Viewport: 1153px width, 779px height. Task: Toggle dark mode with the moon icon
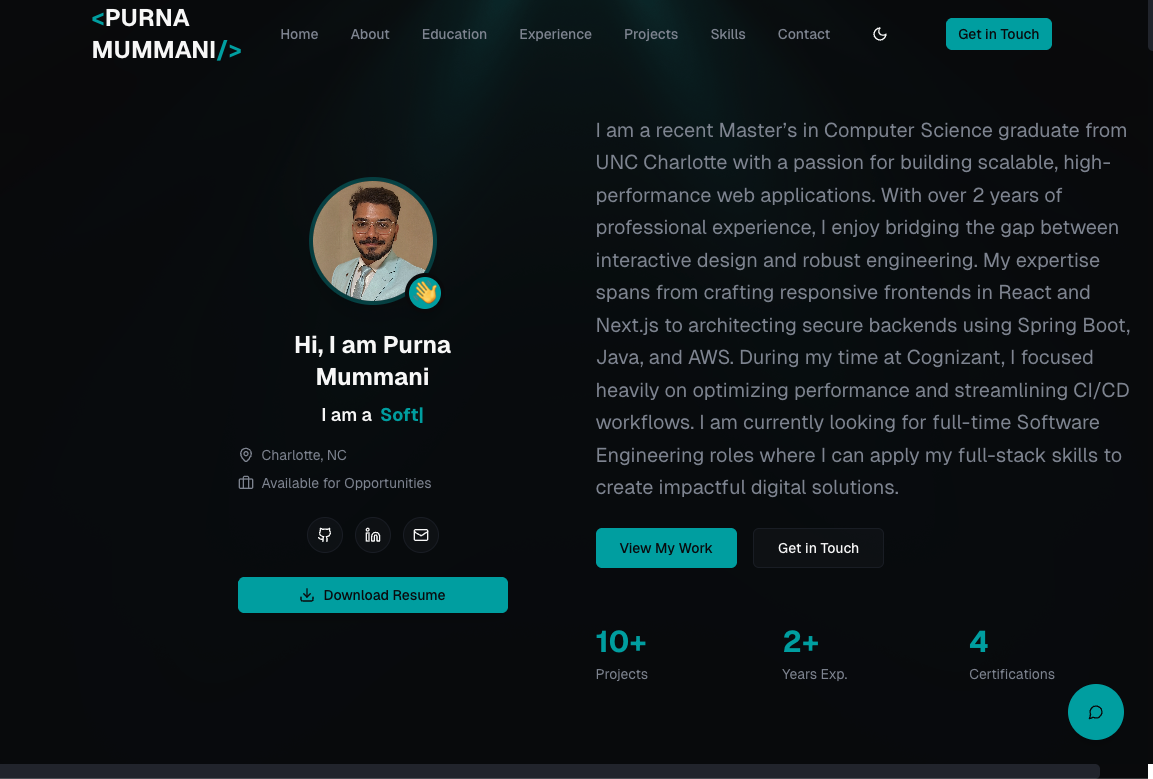click(879, 34)
